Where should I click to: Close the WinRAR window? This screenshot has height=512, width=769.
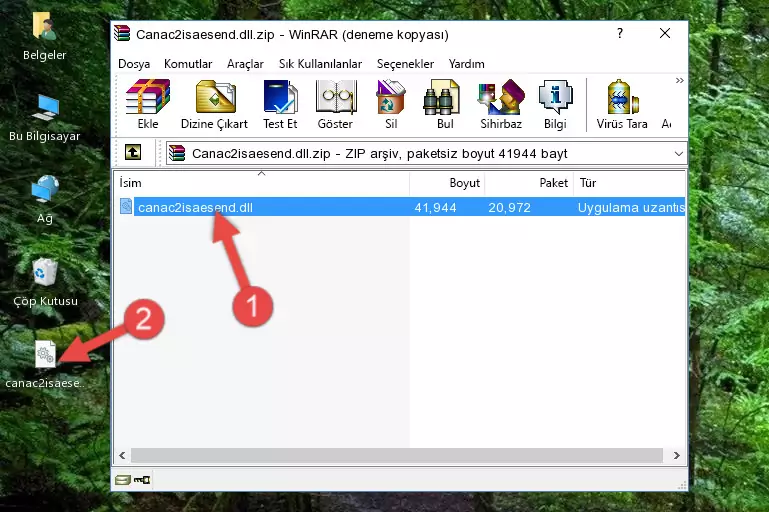point(665,33)
